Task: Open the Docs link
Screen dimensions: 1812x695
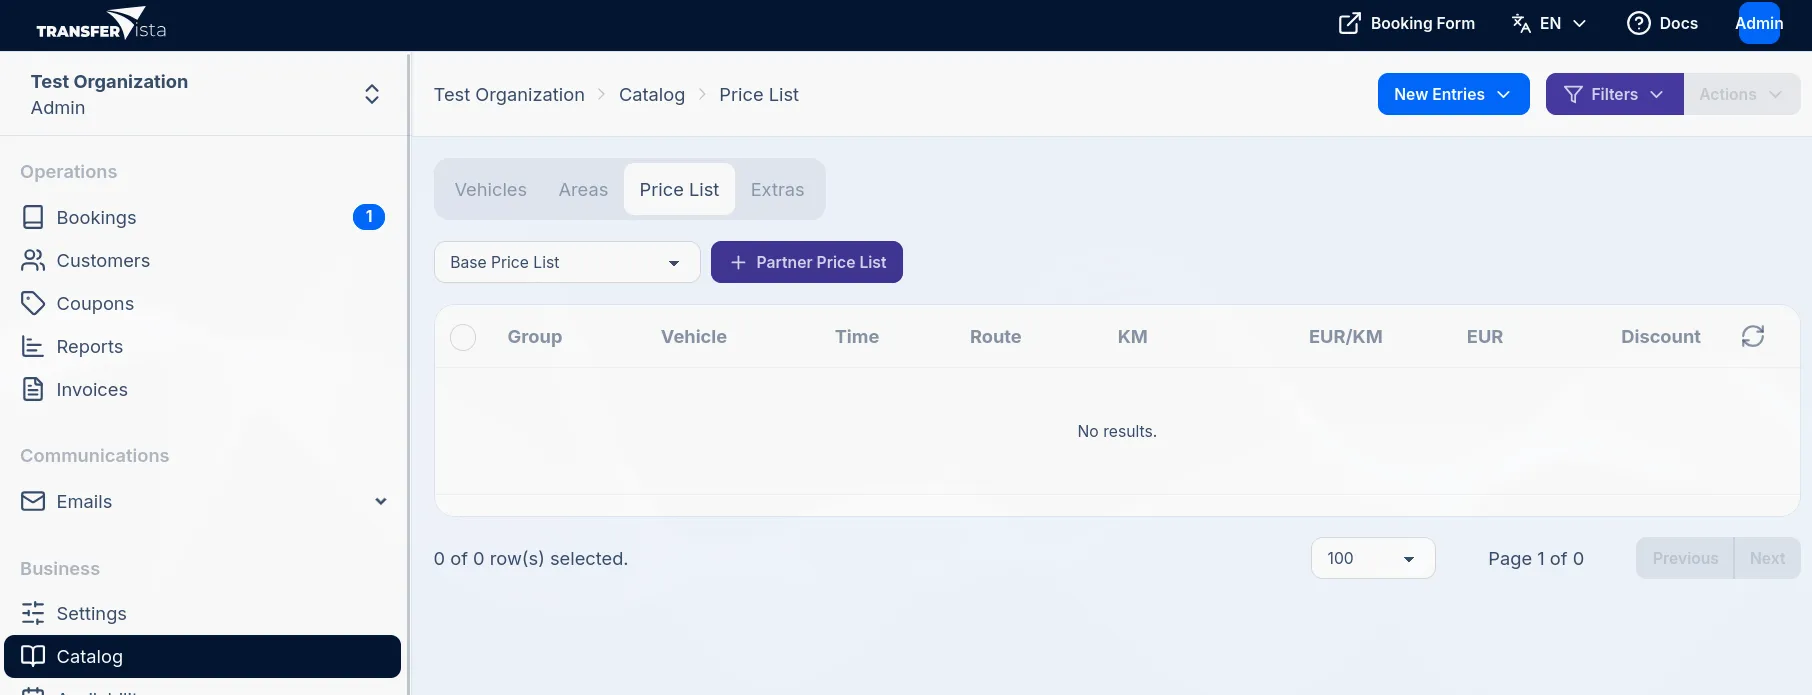Action: [x=1663, y=23]
